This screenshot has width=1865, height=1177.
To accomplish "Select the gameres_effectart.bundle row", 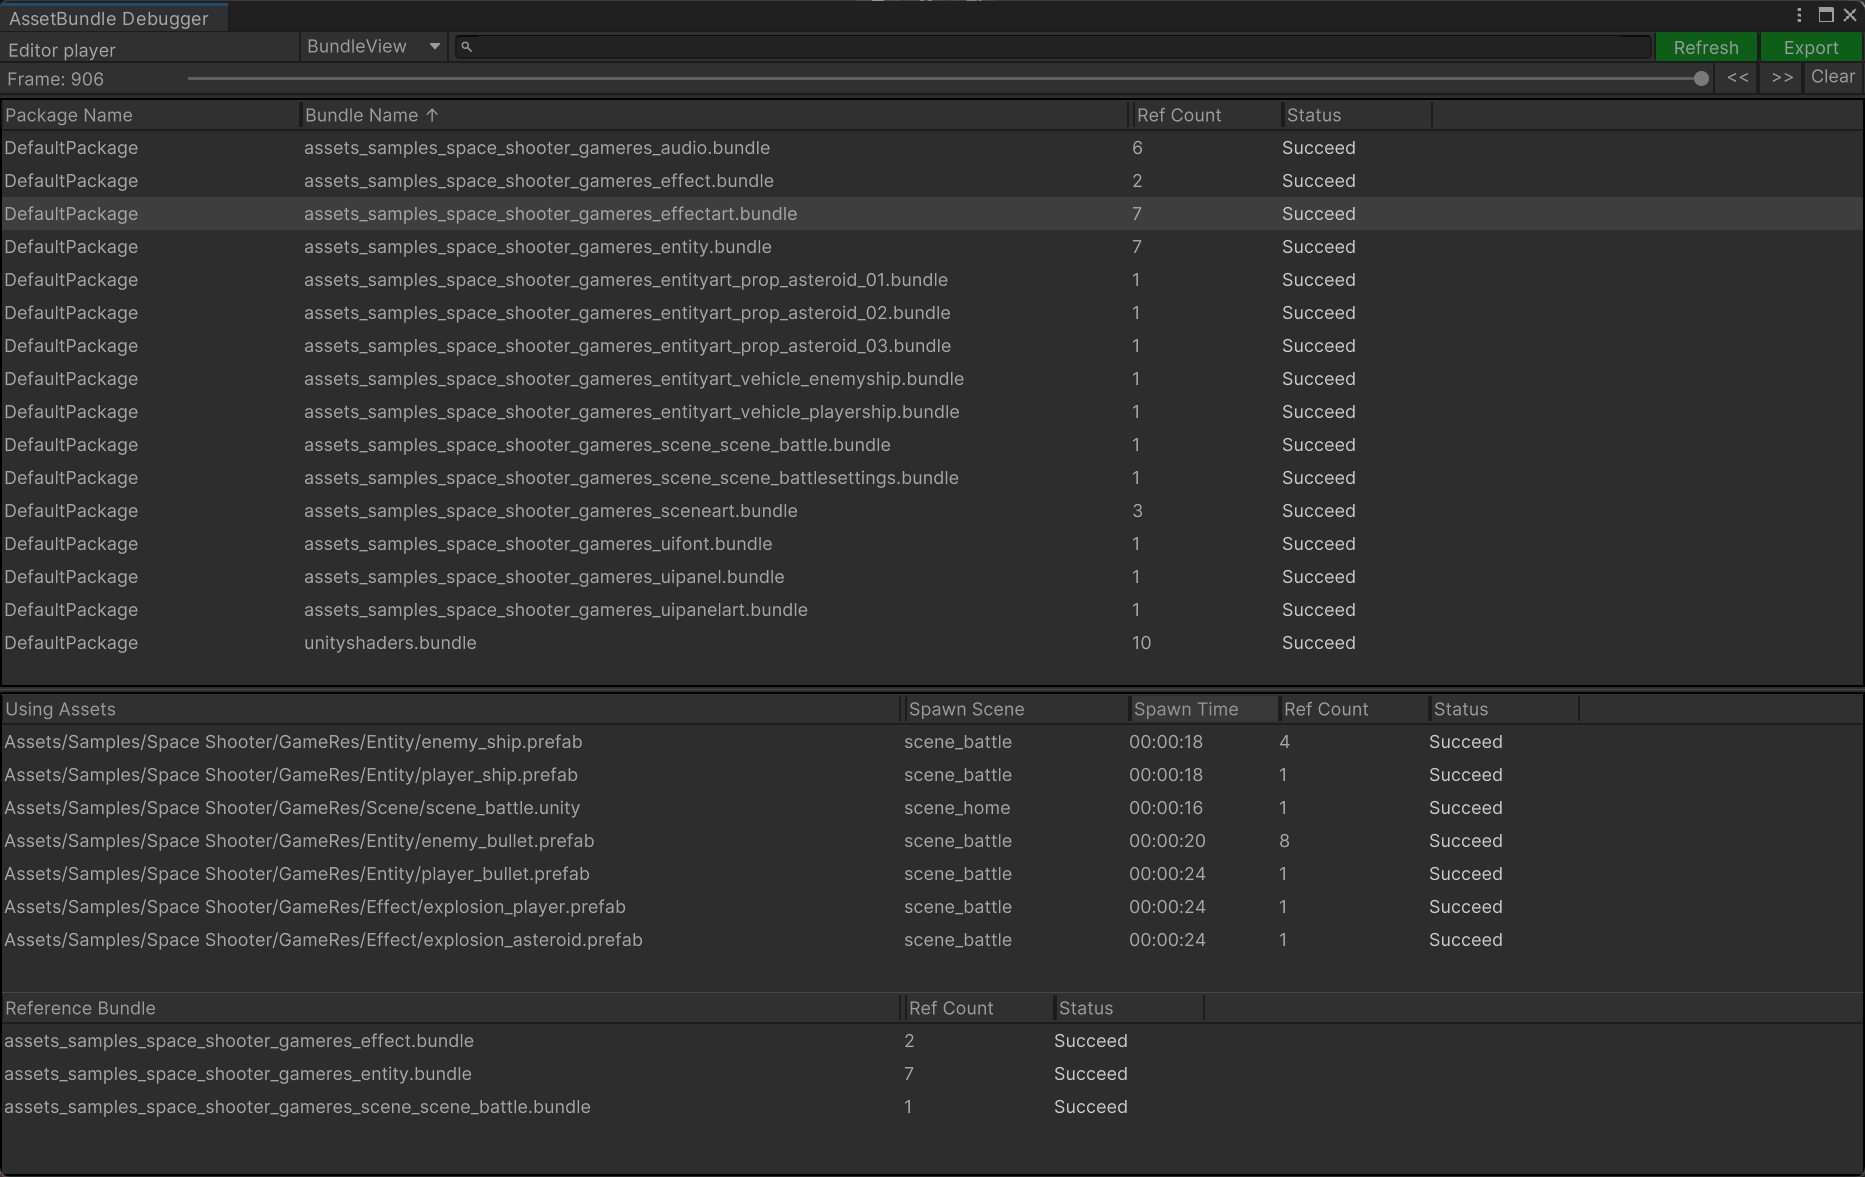I will point(932,214).
